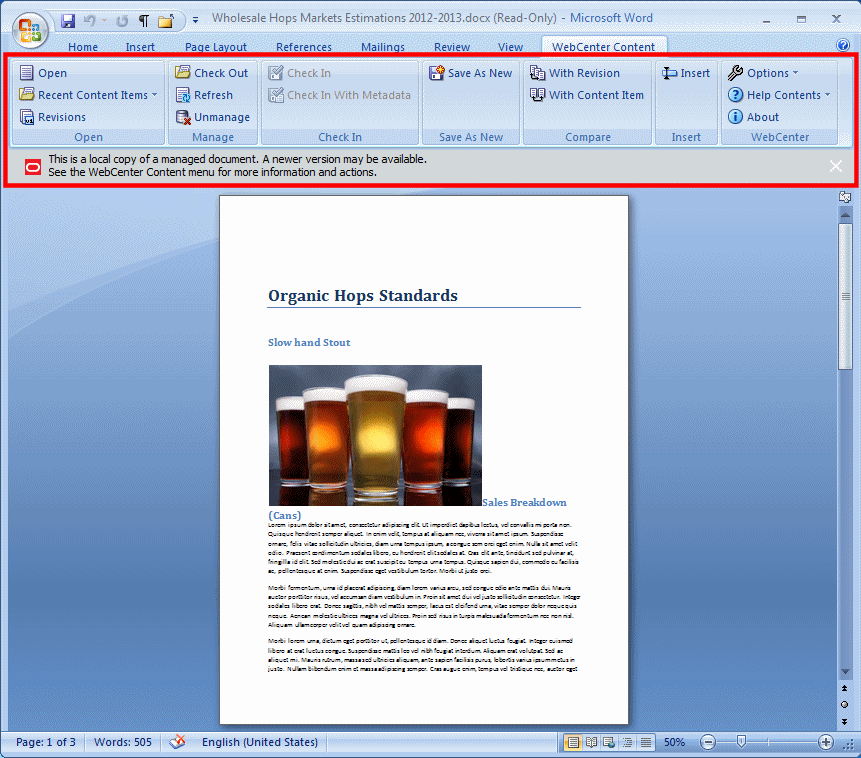The height and width of the screenshot is (758, 861).
Task: Open the Home ribbon tab
Action: click(83, 47)
